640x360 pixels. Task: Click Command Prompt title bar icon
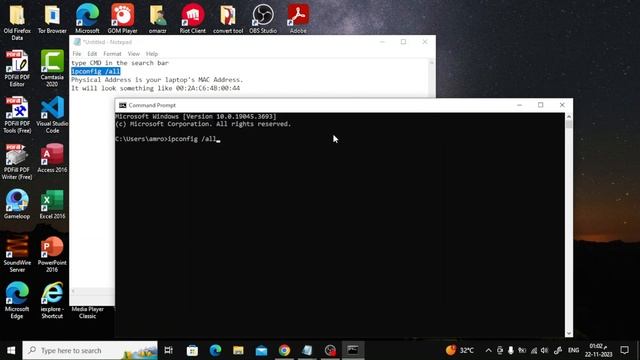pos(122,105)
